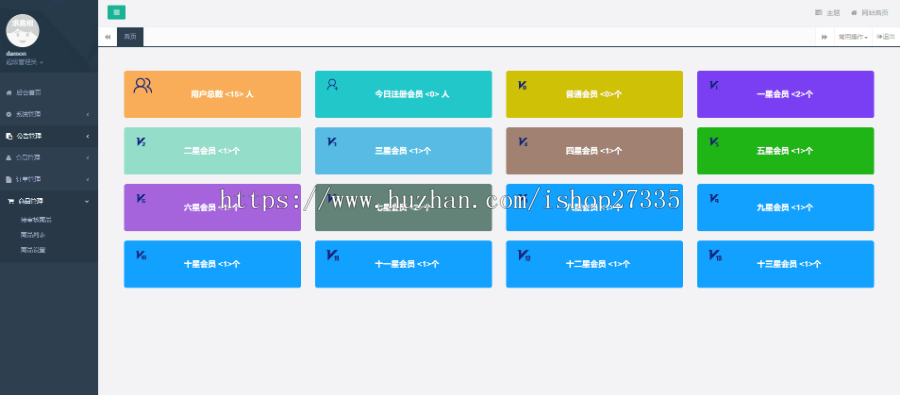This screenshot has height=395, width=900.
Task: Click the 退出 logout button
Action: point(886,37)
